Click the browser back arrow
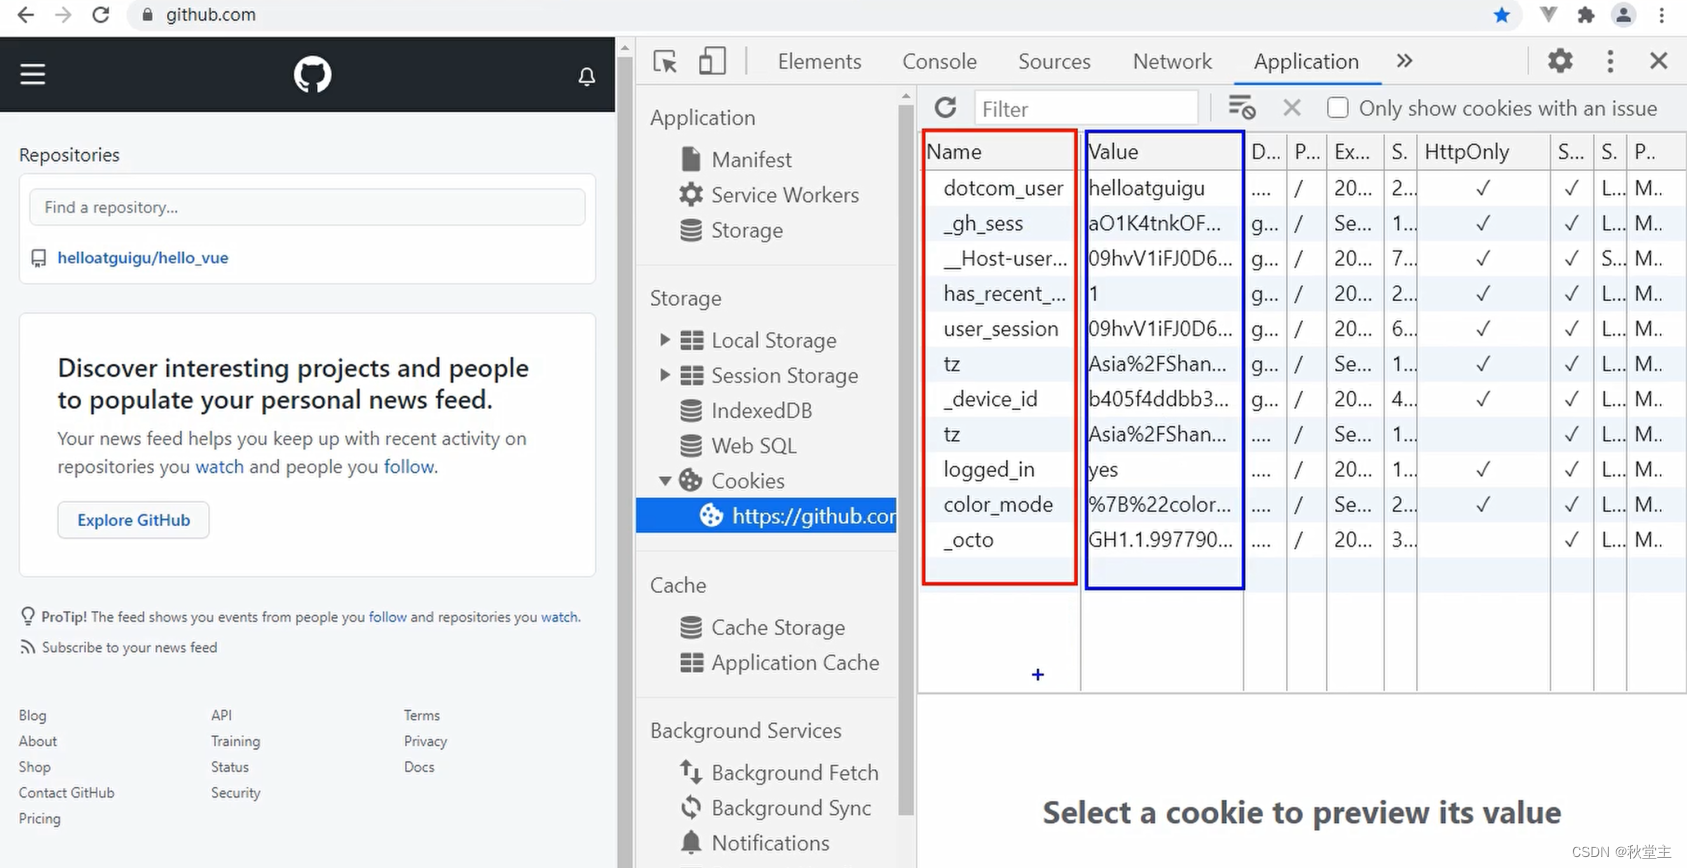 [26, 15]
